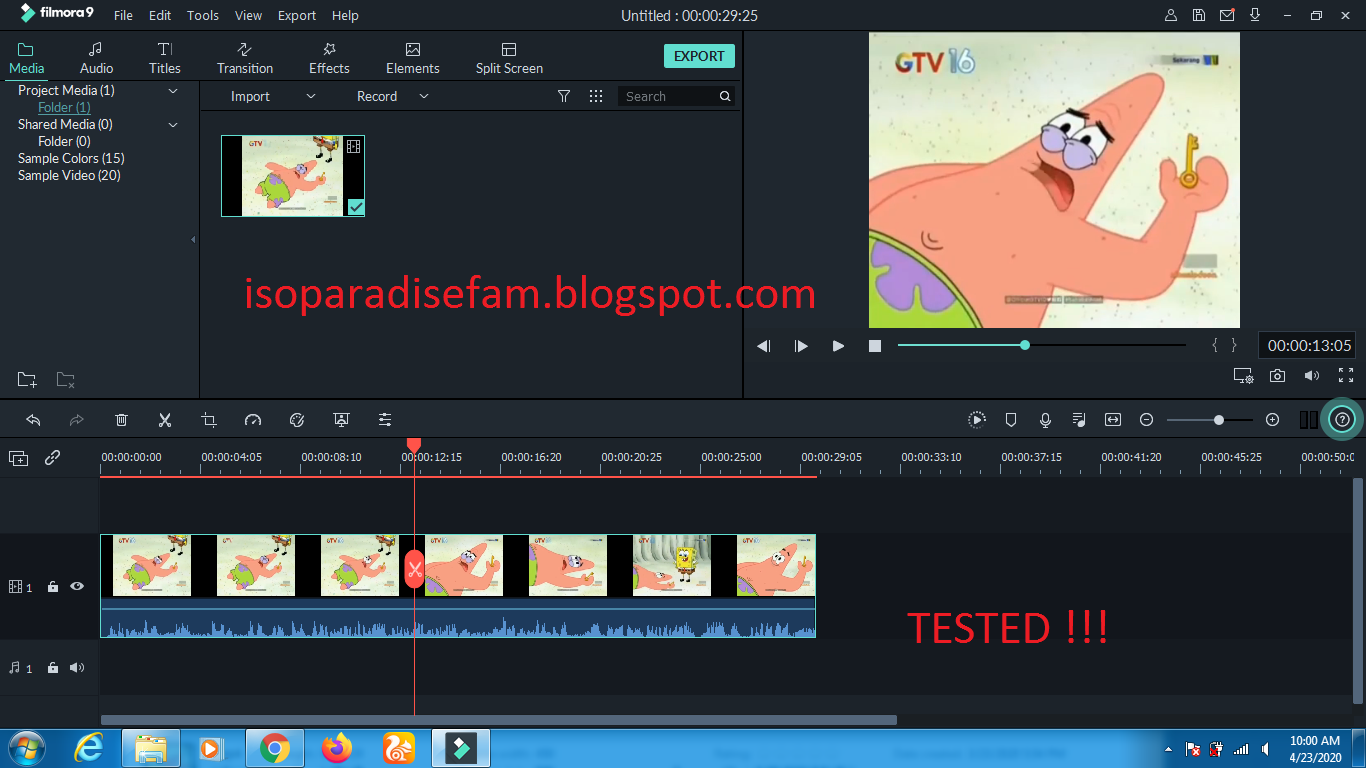Screen dimensions: 1366x768
Task: Select Sample Video (20)
Action: pos(70,175)
